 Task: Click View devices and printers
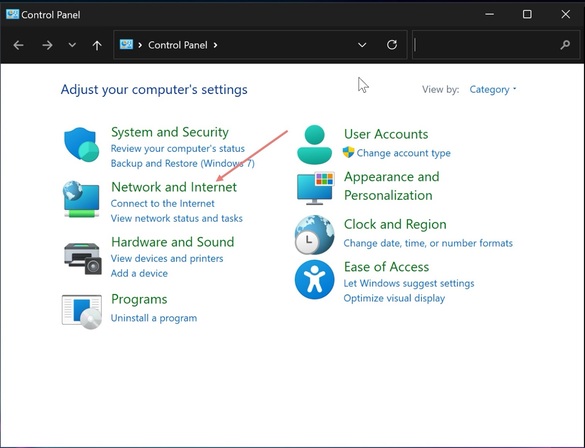(167, 259)
